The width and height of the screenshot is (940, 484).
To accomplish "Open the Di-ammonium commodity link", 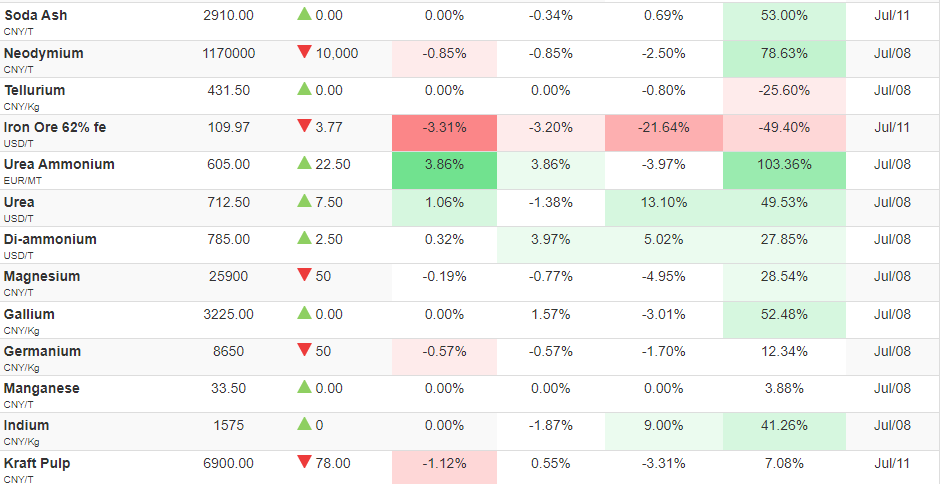I will click(50, 239).
